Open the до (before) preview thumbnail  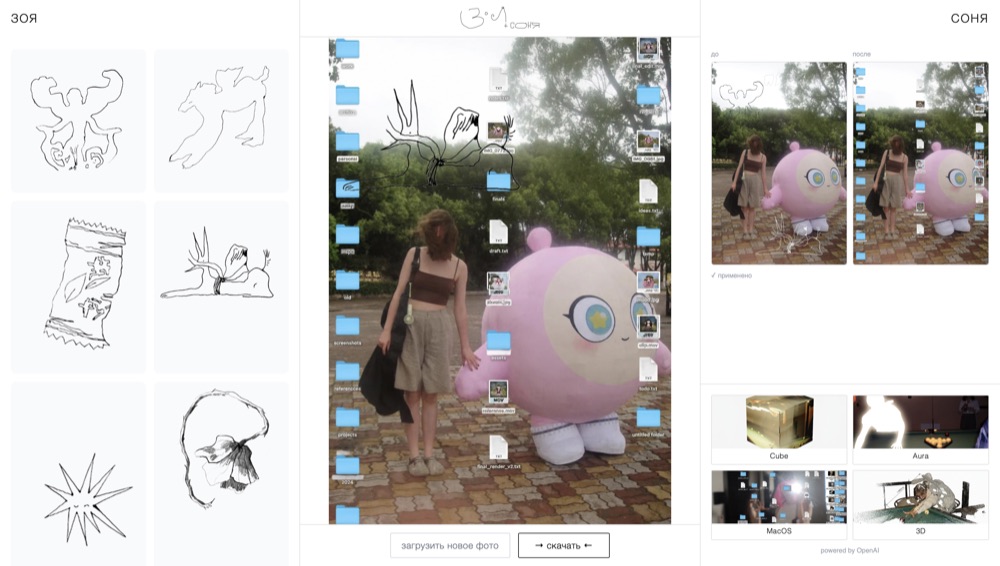[x=779, y=163]
